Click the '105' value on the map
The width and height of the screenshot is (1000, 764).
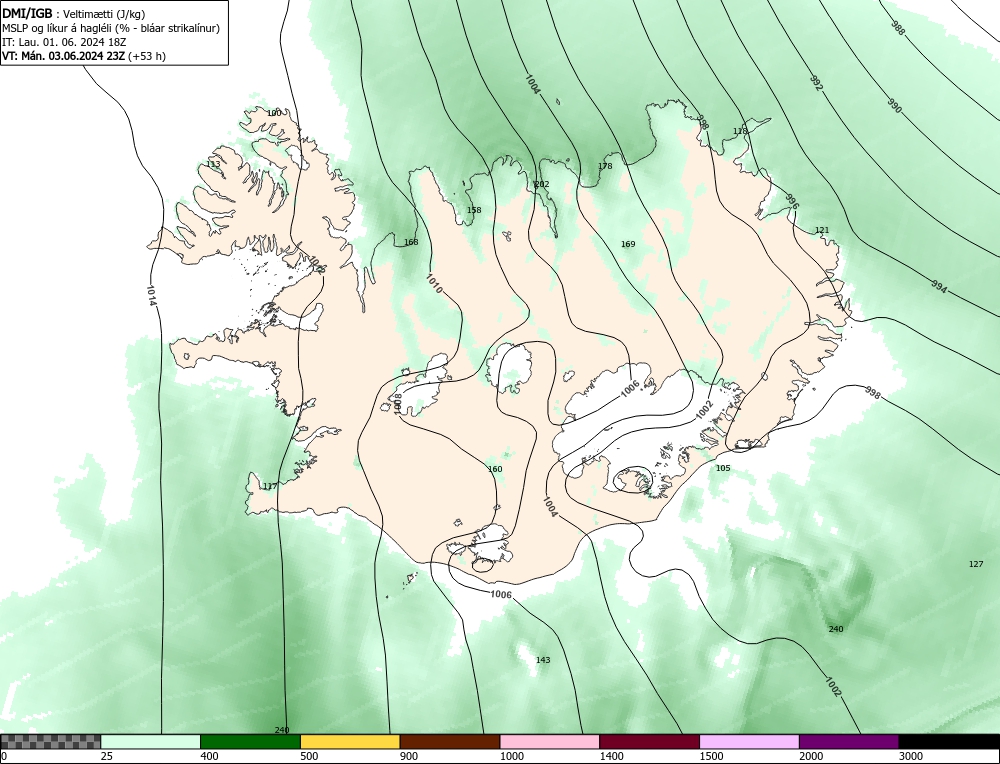click(723, 467)
